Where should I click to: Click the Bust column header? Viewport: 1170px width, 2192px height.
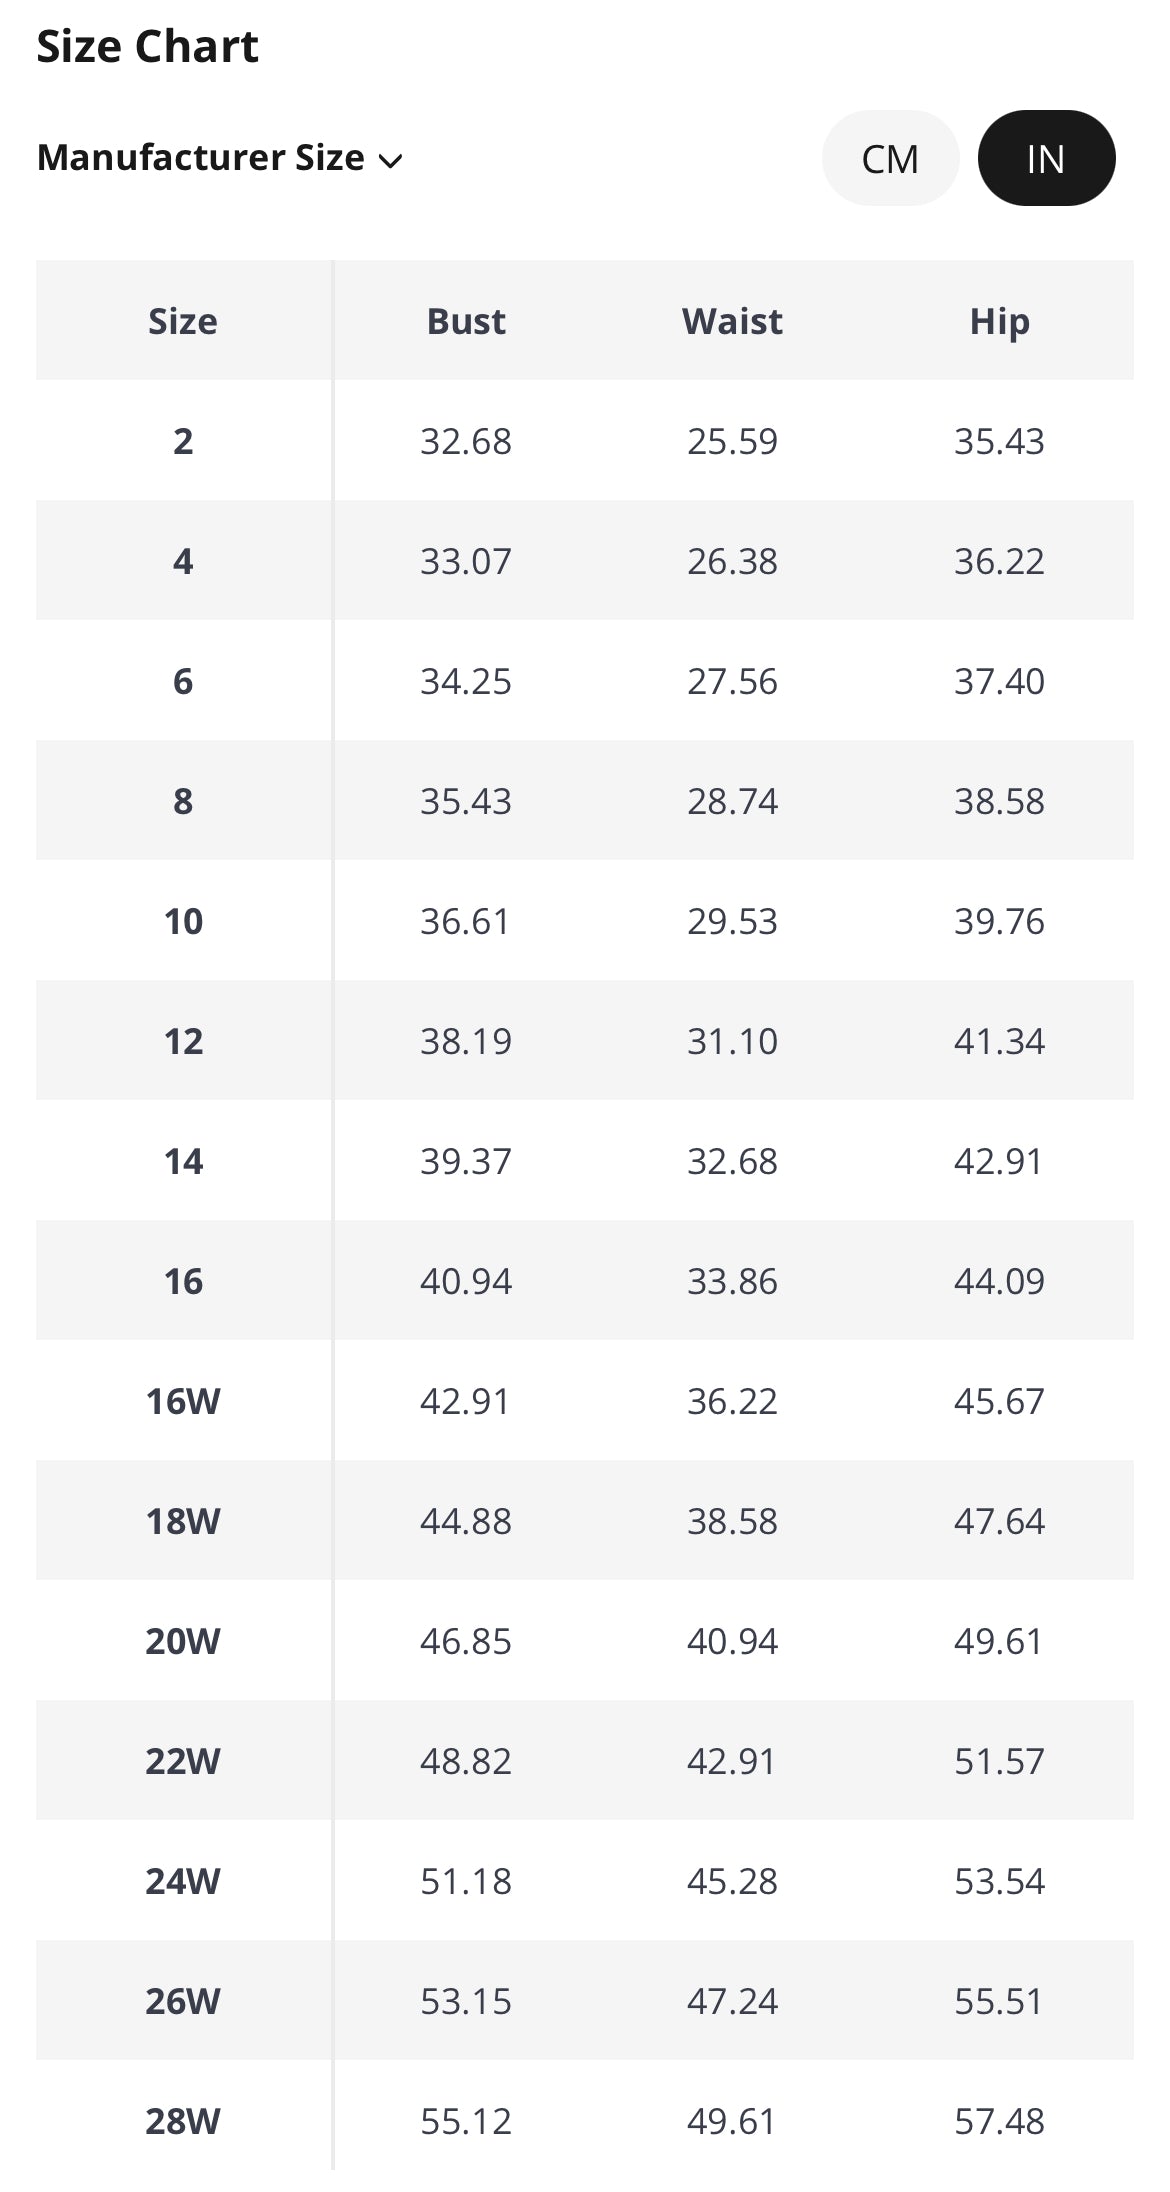tap(466, 321)
